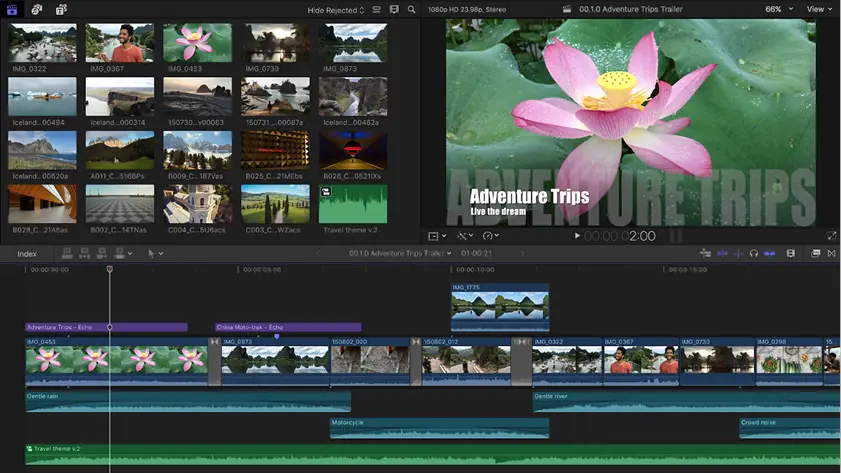The height and width of the screenshot is (473, 841).
Task: Select the IMG_0453 lotus thumbnail
Action: (197, 43)
